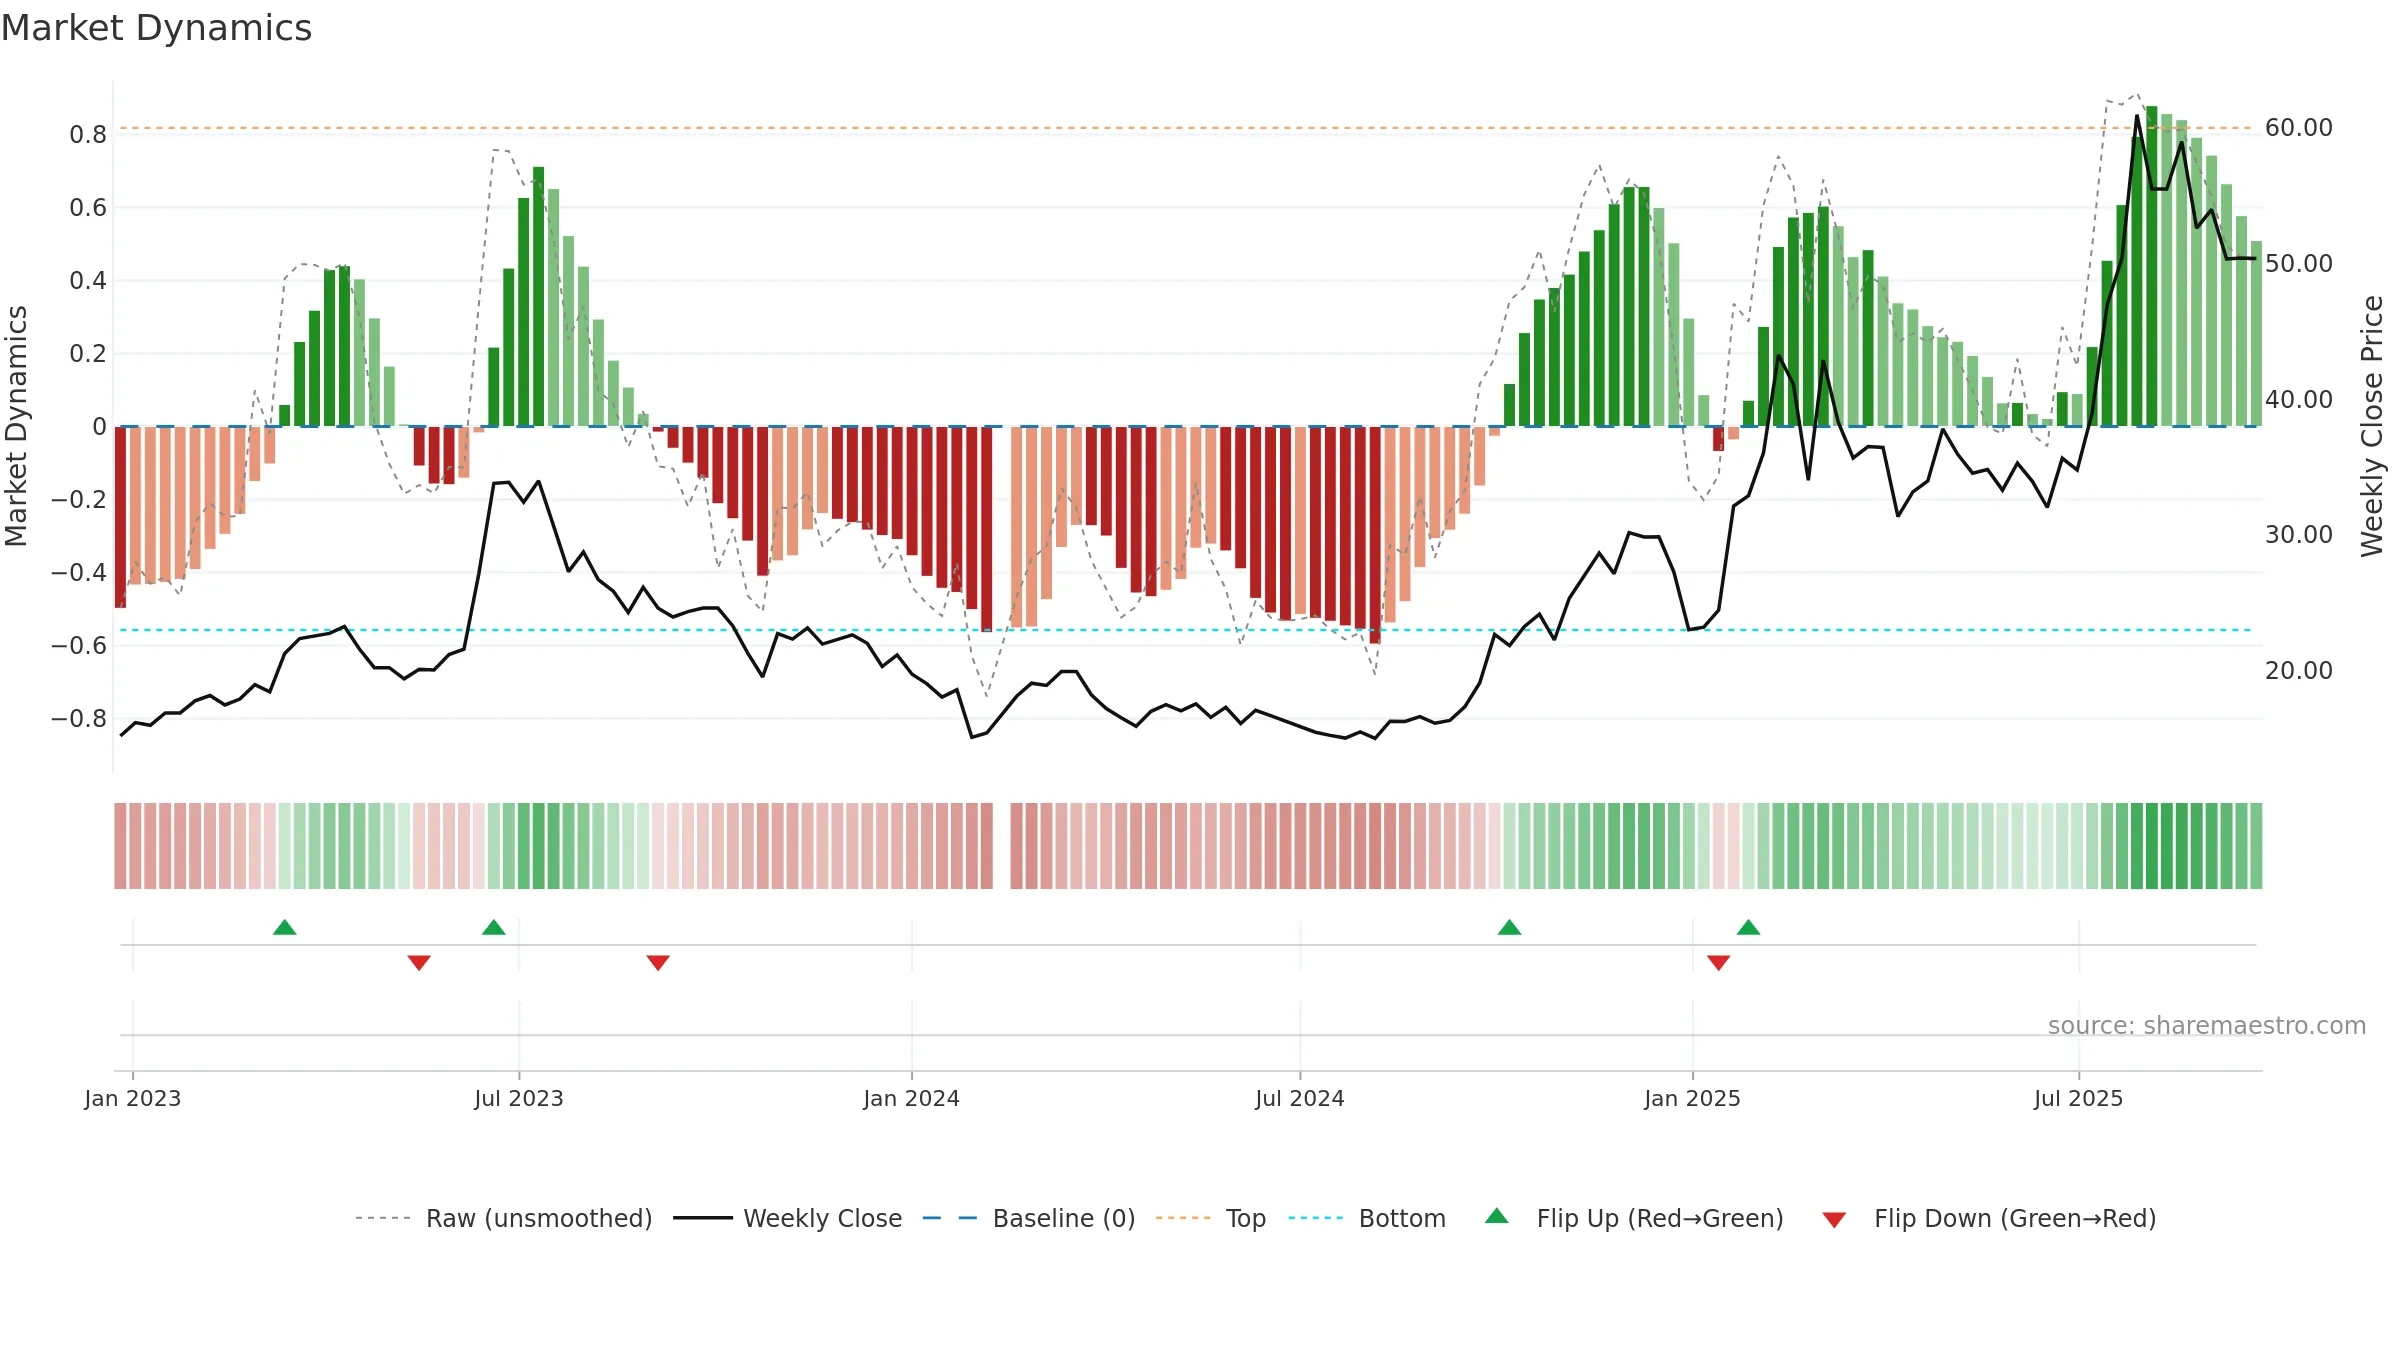Click the first flip-up marker in early 2023
Image resolution: width=2400 pixels, height=1350 pixels.
pyautogui.click(x=285, y=927)
